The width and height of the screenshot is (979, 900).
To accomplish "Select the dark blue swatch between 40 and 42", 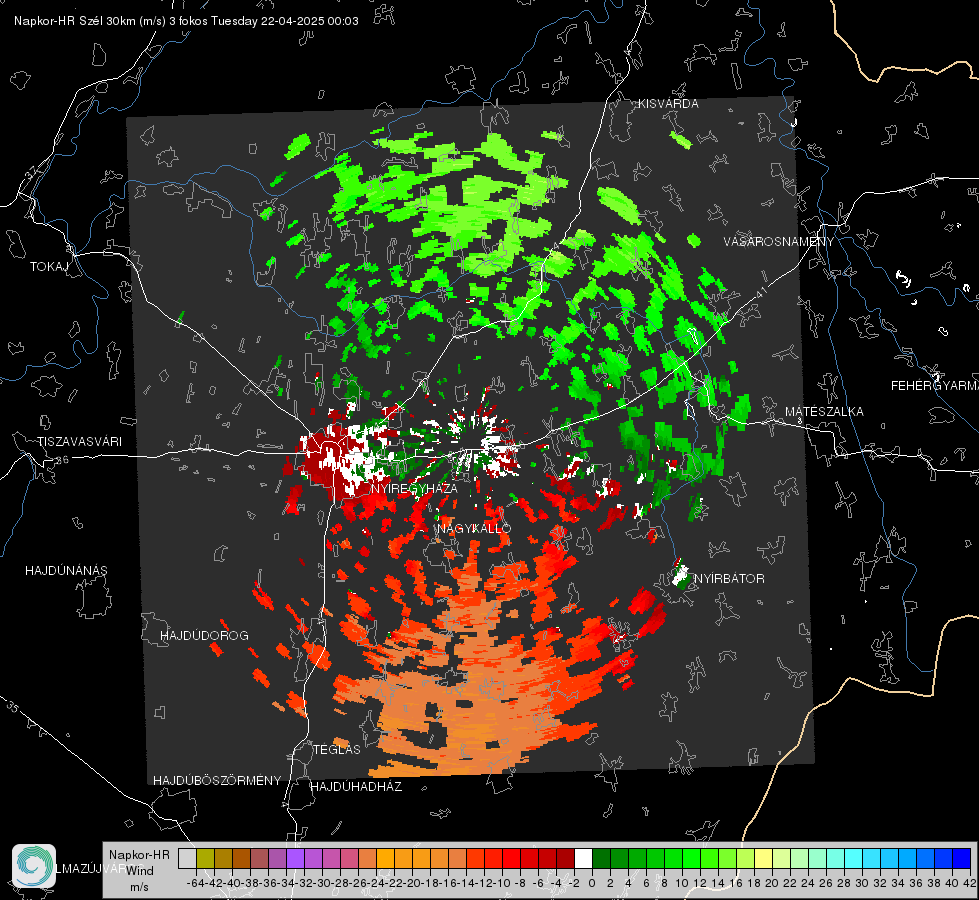I will 962,858.
